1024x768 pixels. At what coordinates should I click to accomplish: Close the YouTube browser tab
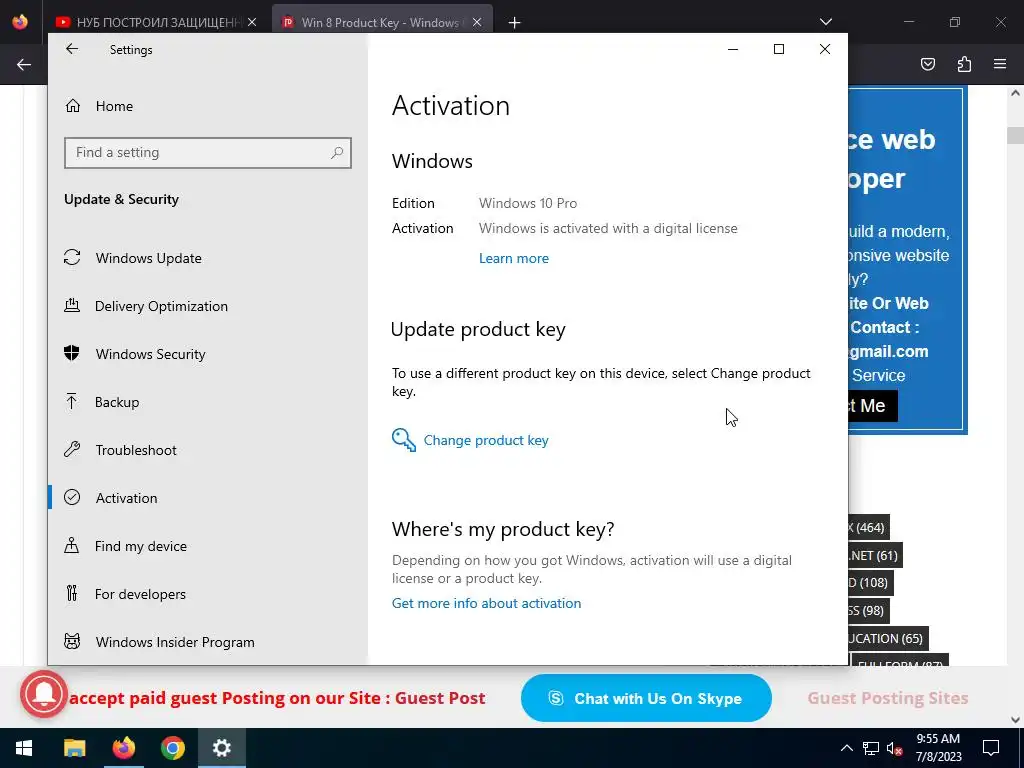pyautogui.click(x=252, y=22)
